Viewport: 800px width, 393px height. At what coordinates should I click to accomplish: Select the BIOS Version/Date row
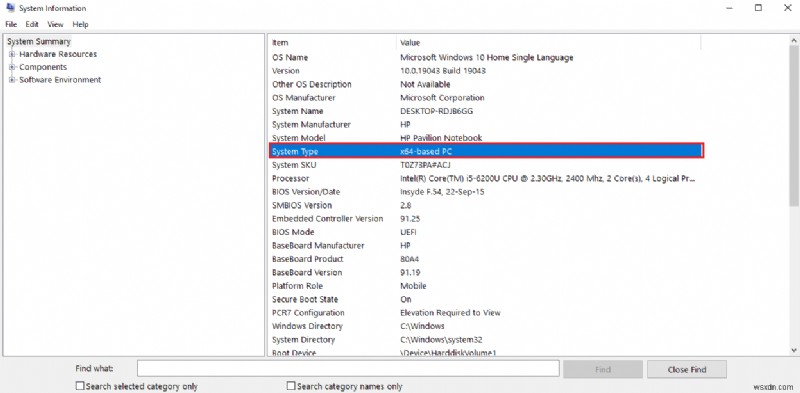(485, 192)
